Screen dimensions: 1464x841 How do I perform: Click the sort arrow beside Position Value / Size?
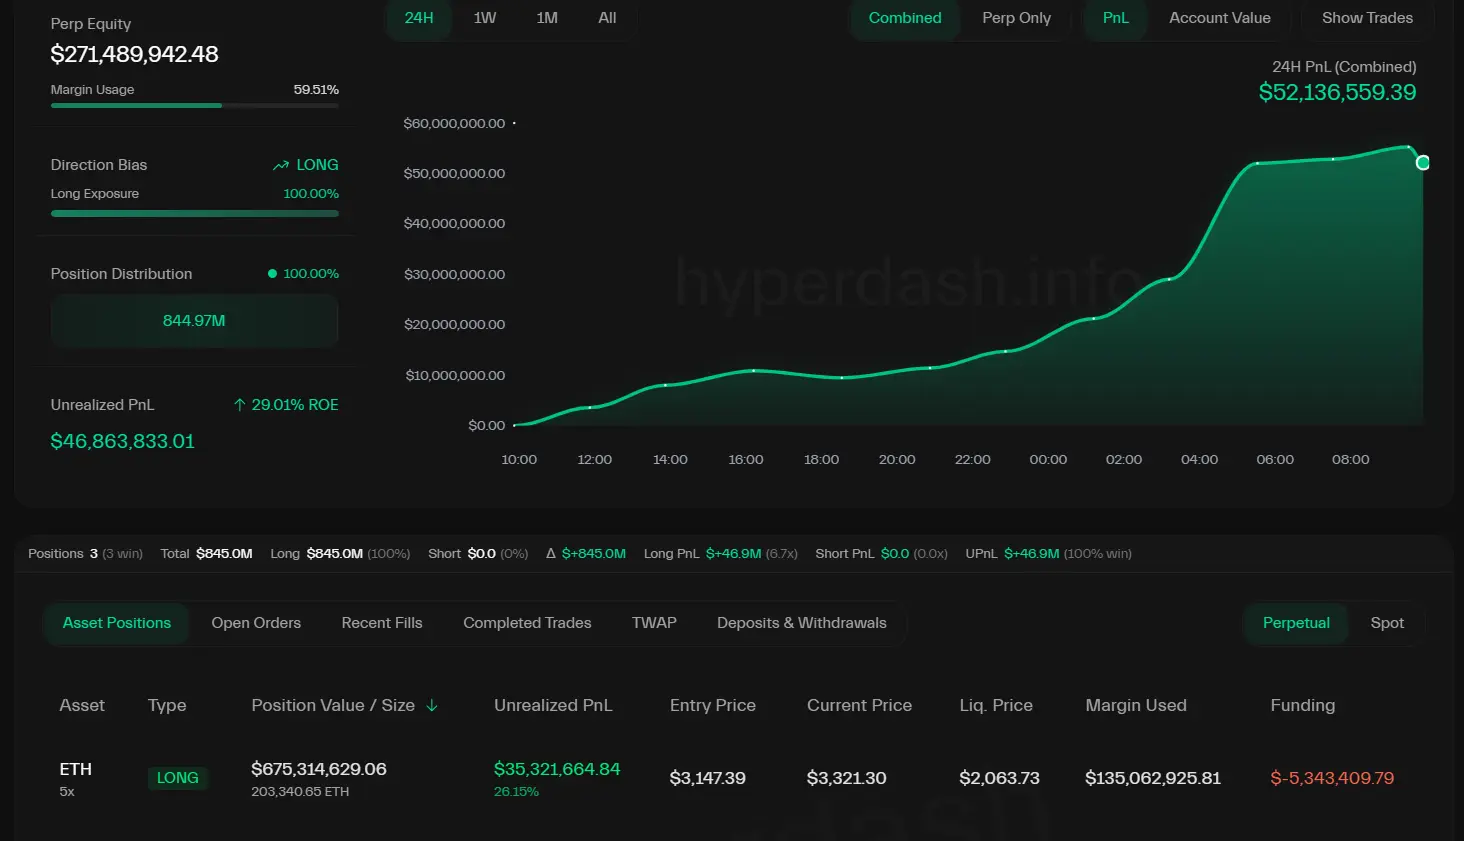[432, 706]
